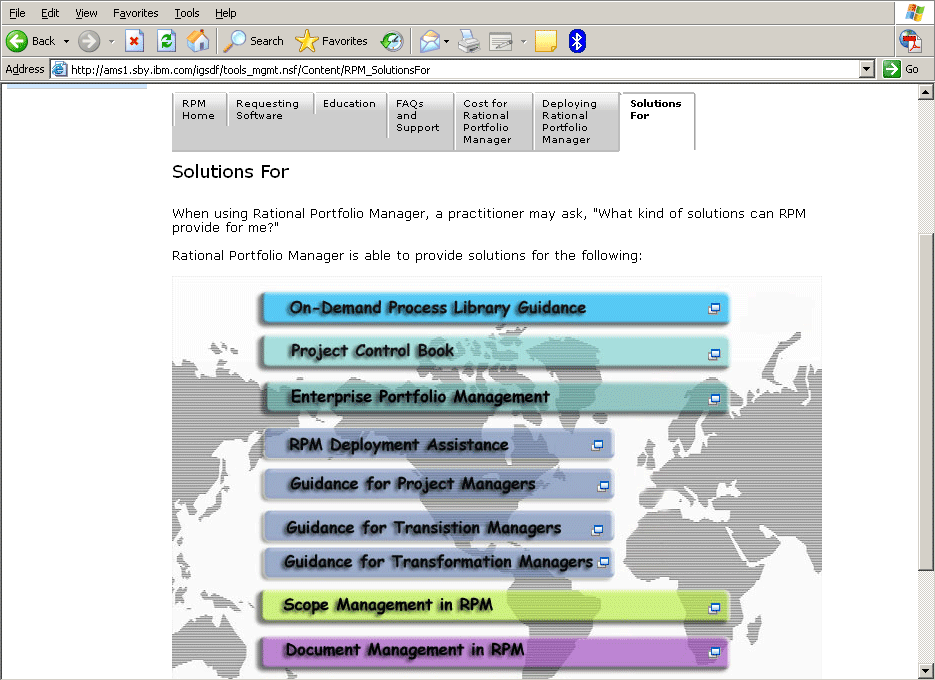The image size is (935, 680).
Task: Open popup icon for Guidance for Transformation Managers
Action: tap(603, 562)
